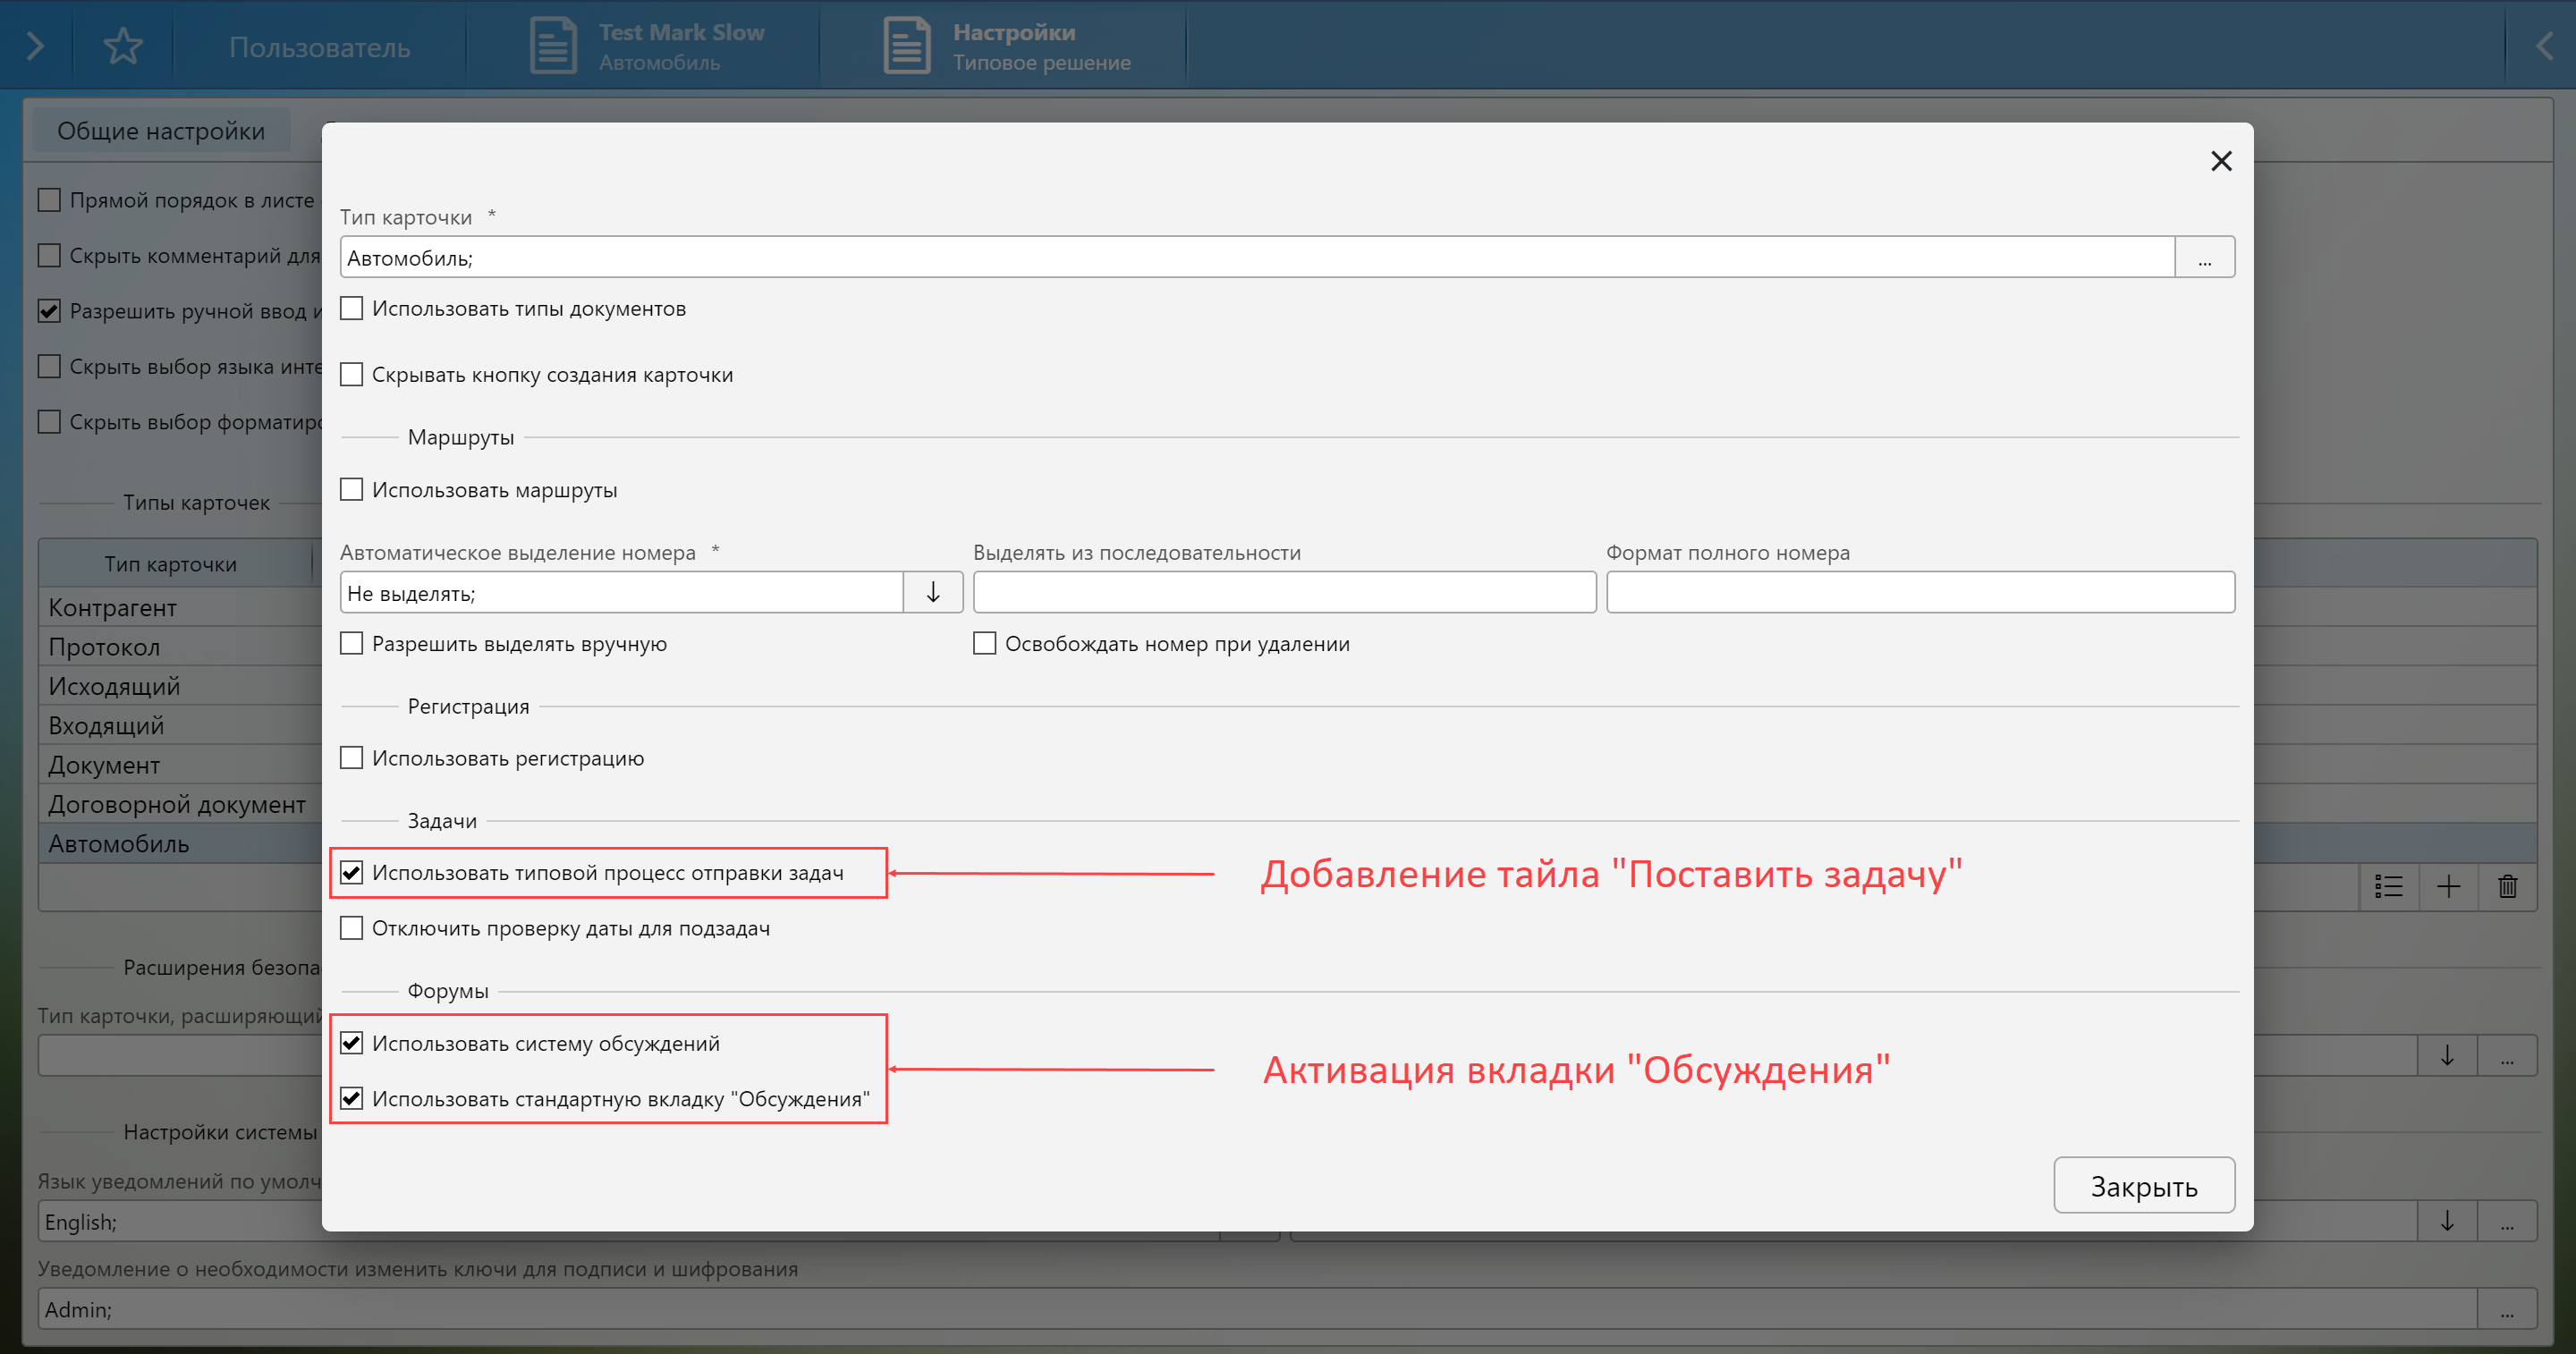Screen dimensions: 2576x1354
Task: Open card type picker ellipsis button
Action: pyautogui.click(x=2204, y=258)
